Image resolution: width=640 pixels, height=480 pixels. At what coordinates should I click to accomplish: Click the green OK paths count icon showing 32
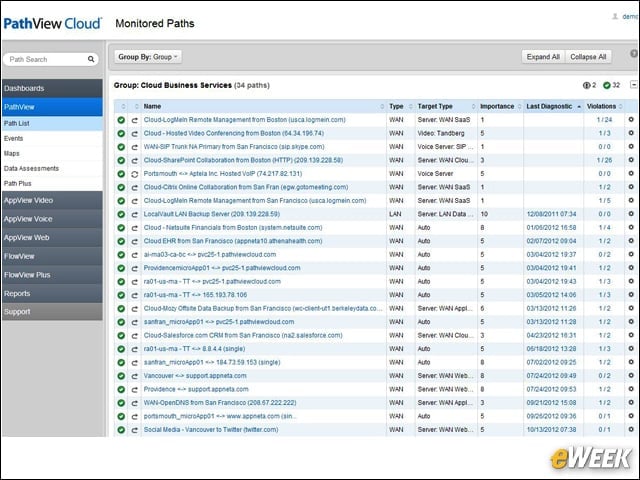click(607, 85)
